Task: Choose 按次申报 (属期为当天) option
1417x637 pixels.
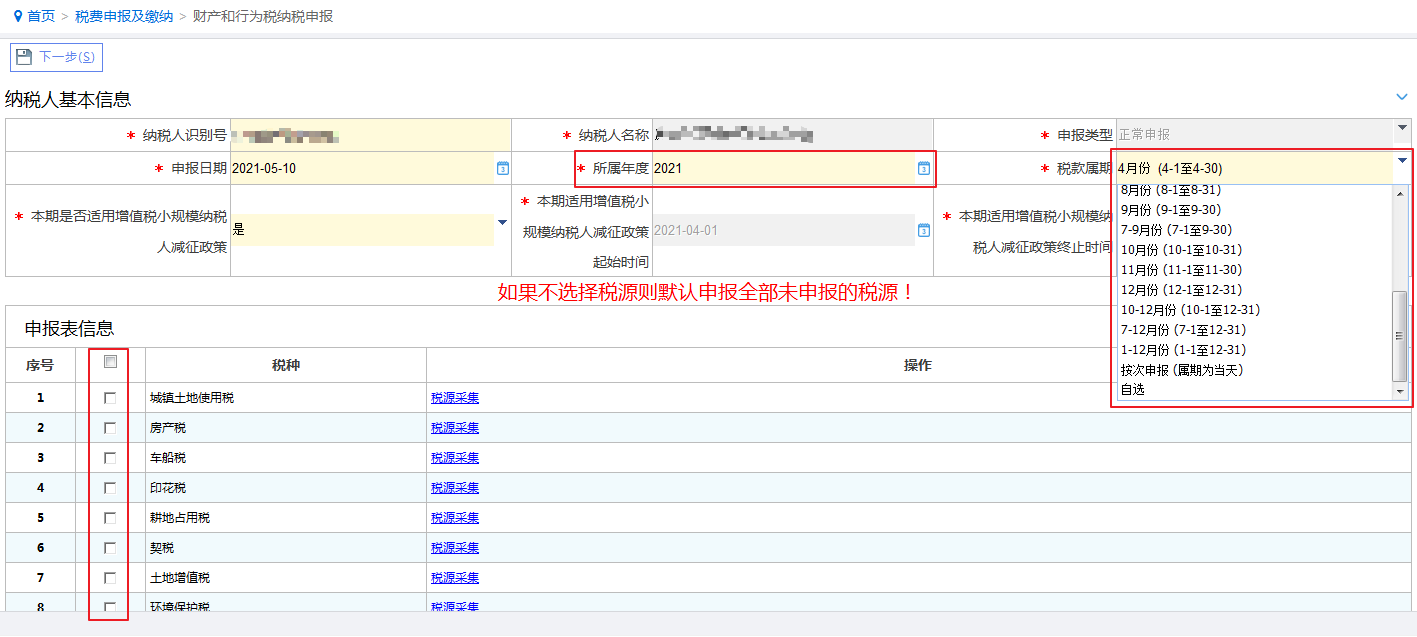Action: coord(1182,370)
